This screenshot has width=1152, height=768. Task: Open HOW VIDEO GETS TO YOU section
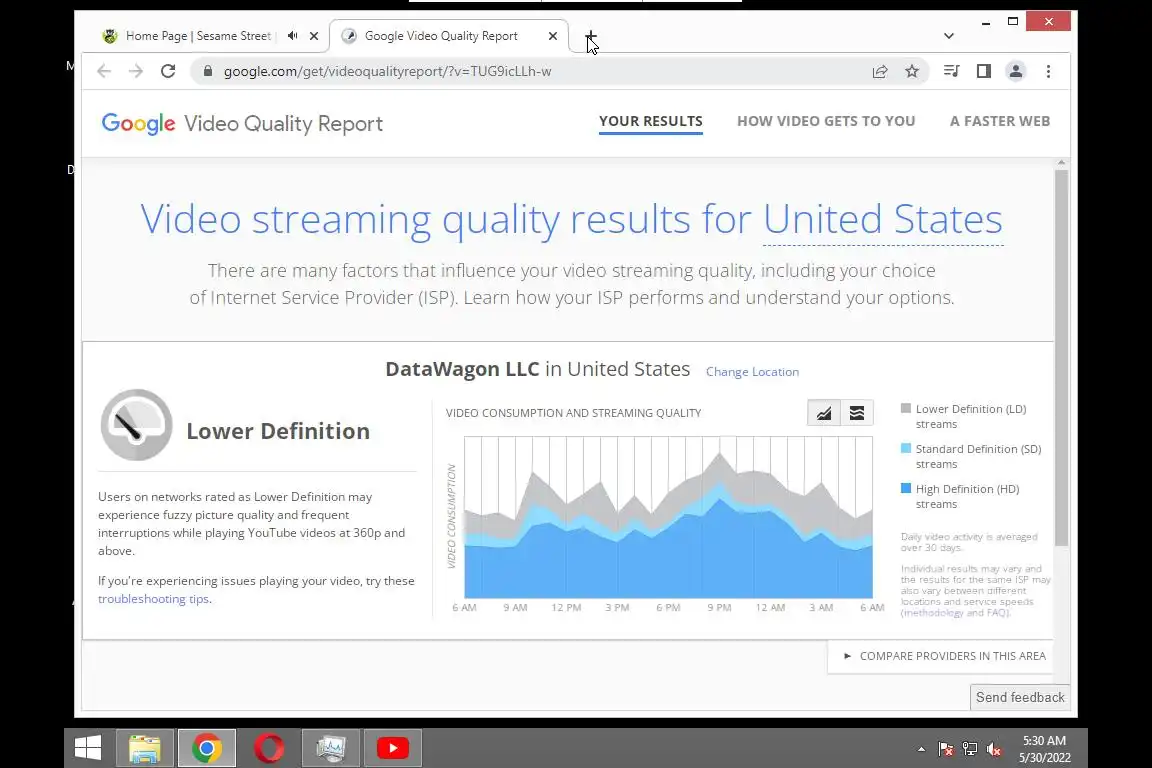click(x=826, y=121)
